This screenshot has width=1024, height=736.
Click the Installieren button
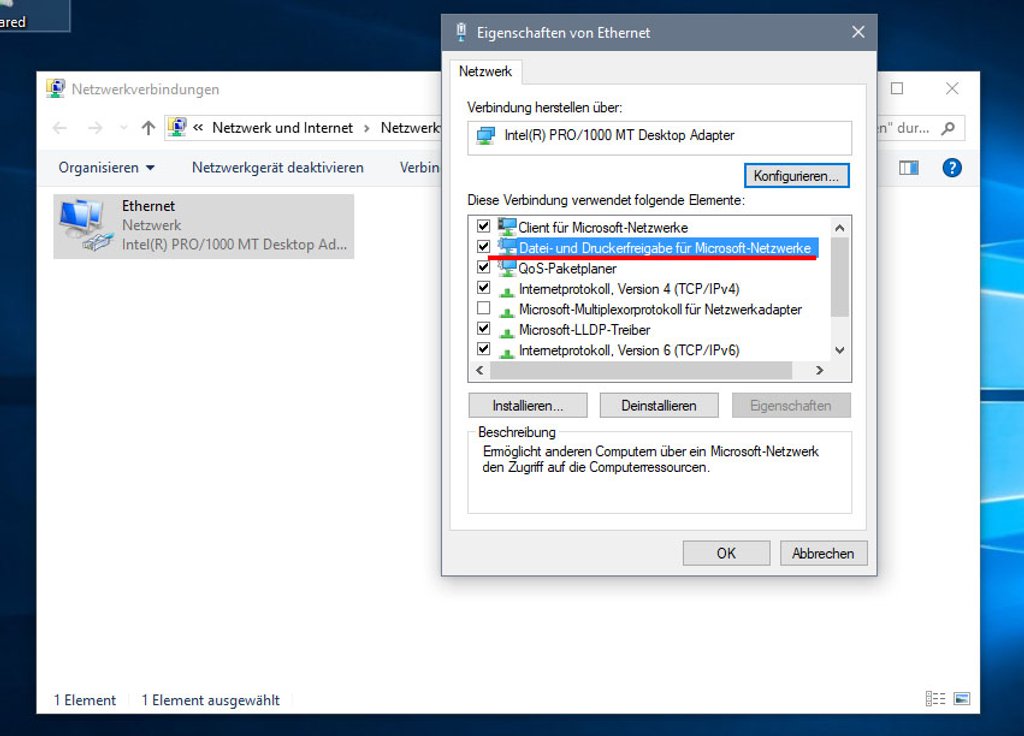coord(528,406)
